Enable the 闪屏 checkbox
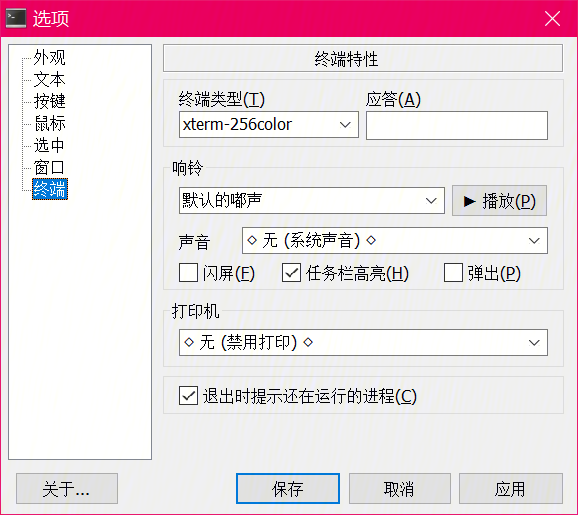The image size is (578, 515). click(x=188, y=273)
